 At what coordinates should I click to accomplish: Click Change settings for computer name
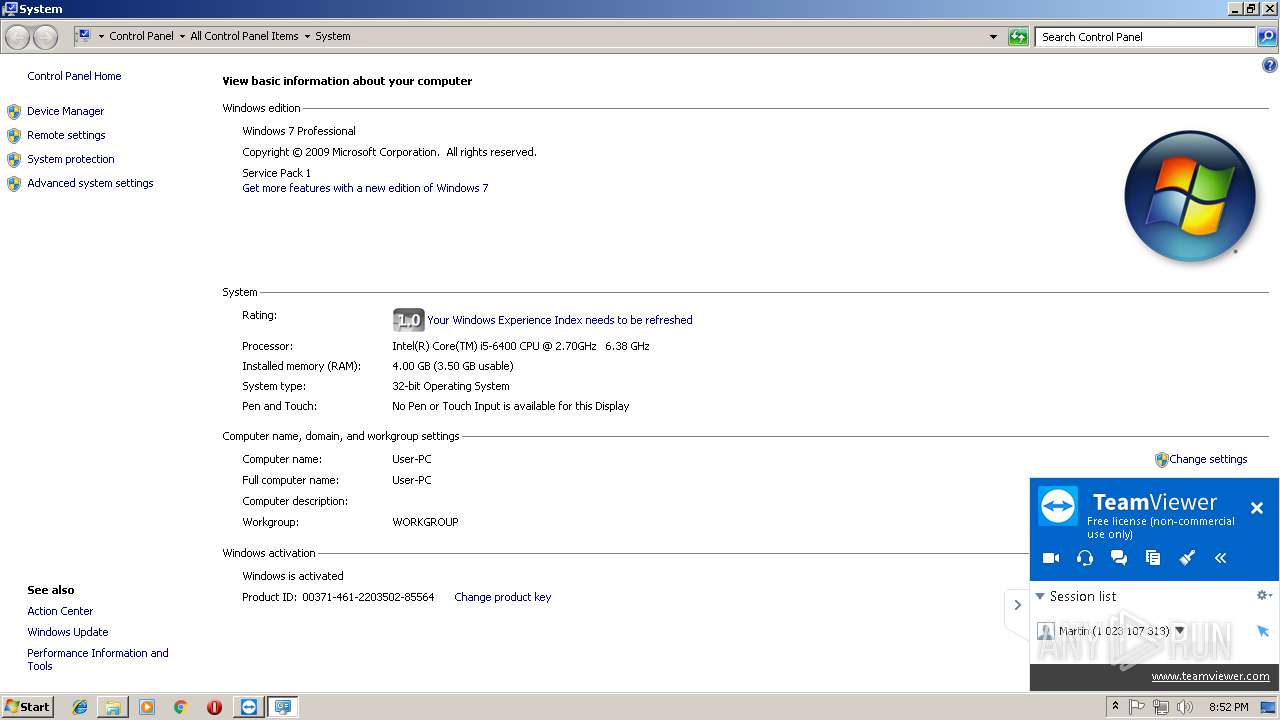pyautogui.click(x=1208, y=459)
